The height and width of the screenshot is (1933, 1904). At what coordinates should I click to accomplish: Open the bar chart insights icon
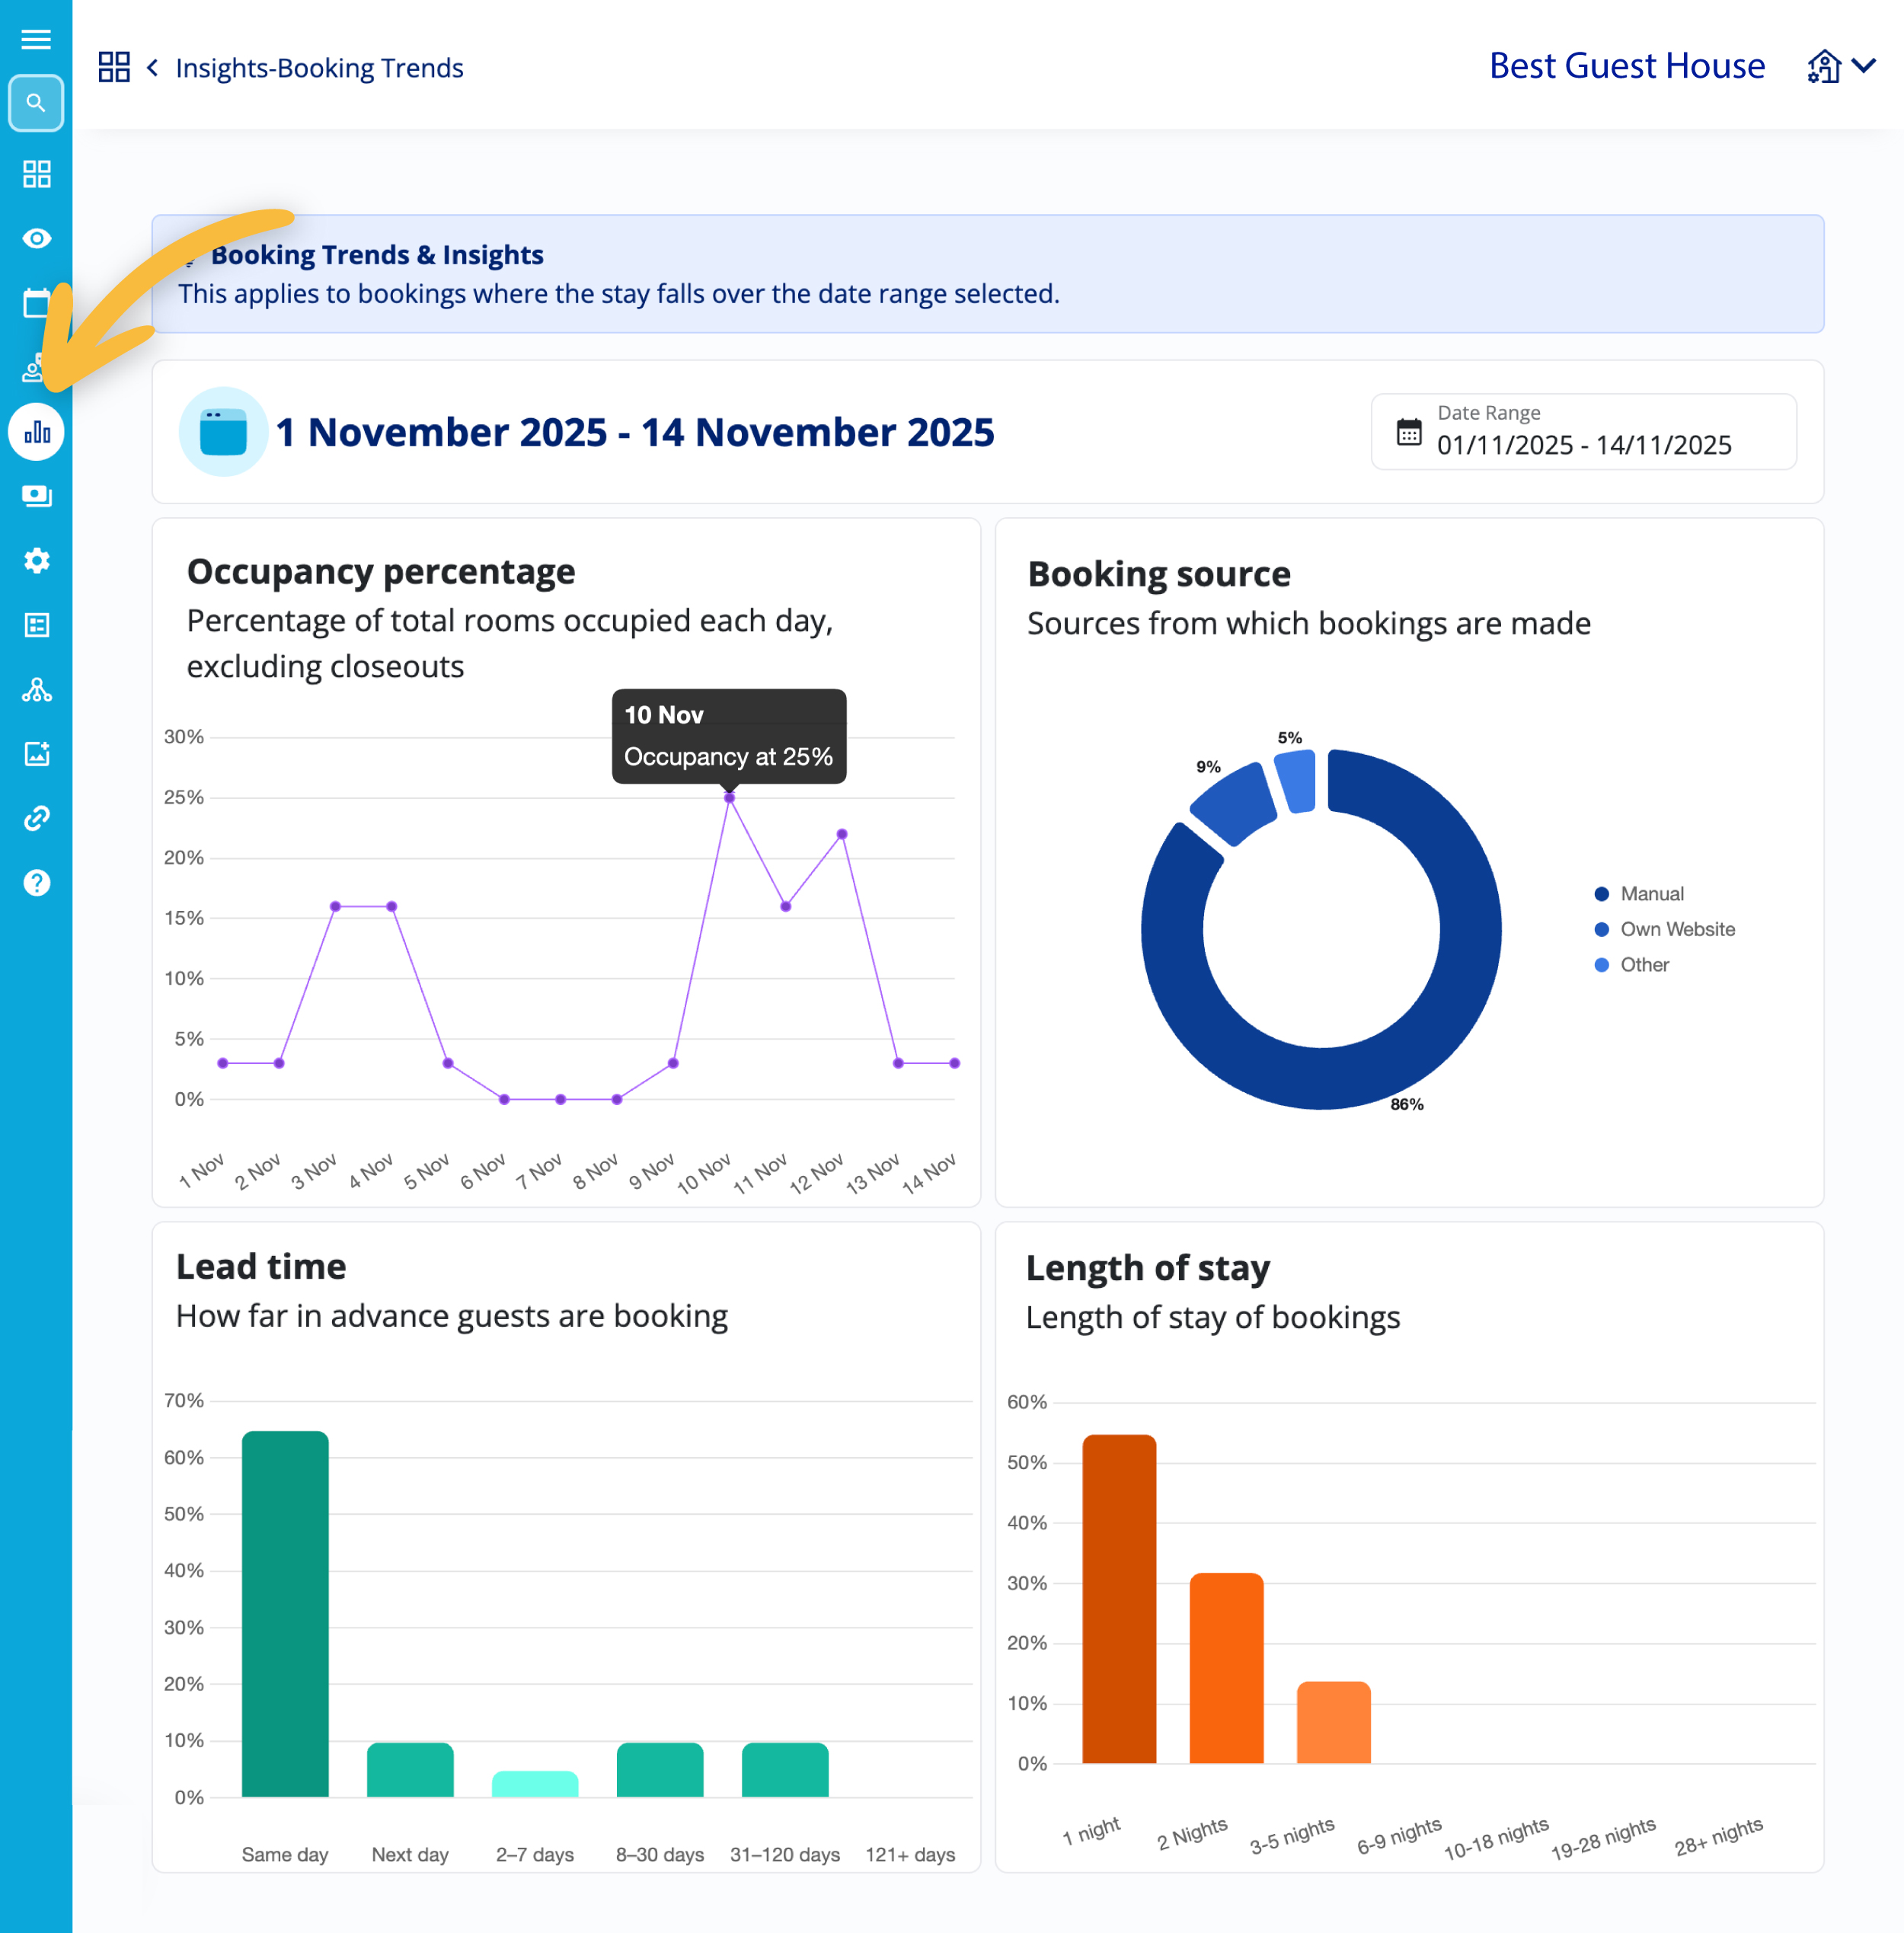coord(37,432)
